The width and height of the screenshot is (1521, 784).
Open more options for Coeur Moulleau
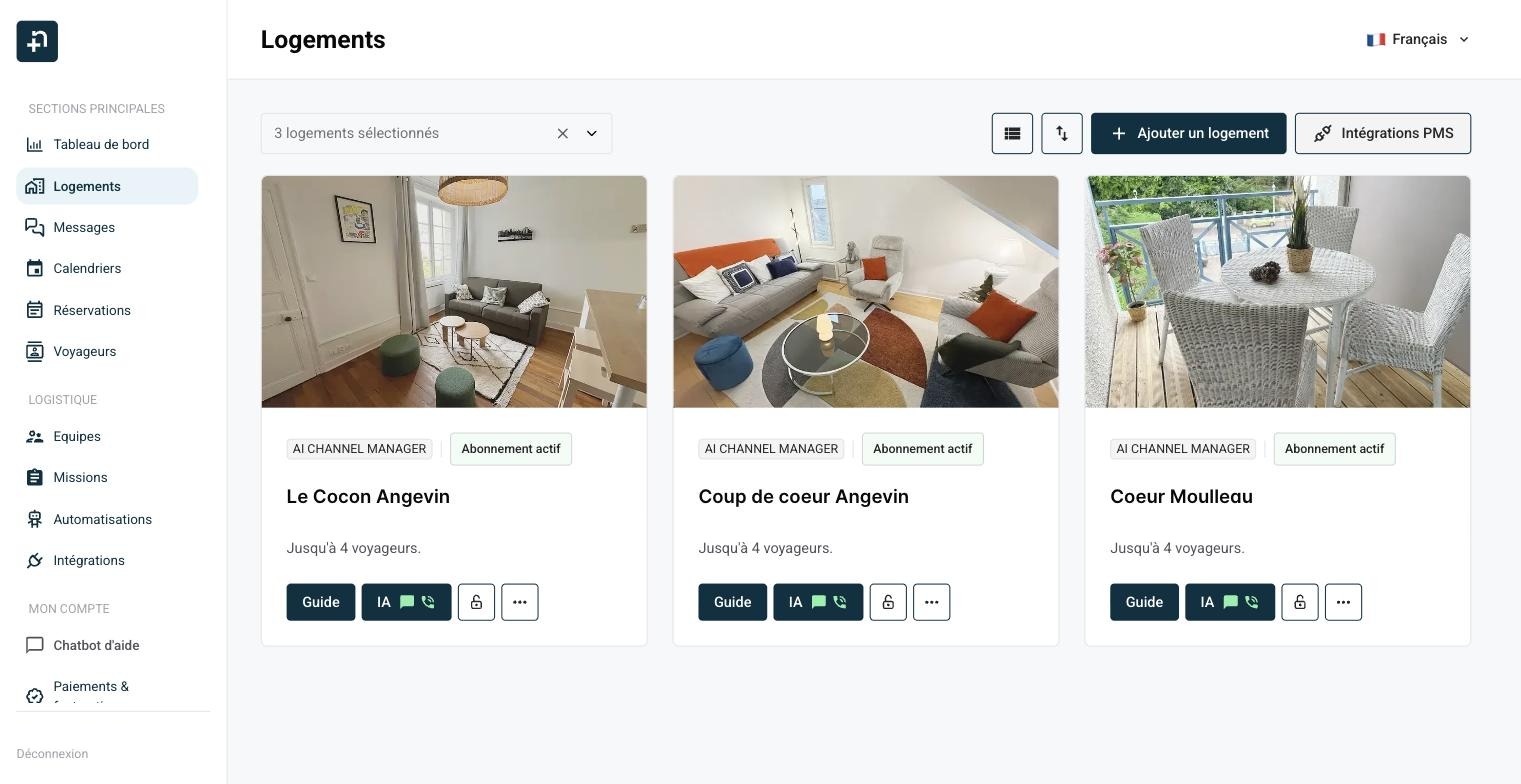1343,602
